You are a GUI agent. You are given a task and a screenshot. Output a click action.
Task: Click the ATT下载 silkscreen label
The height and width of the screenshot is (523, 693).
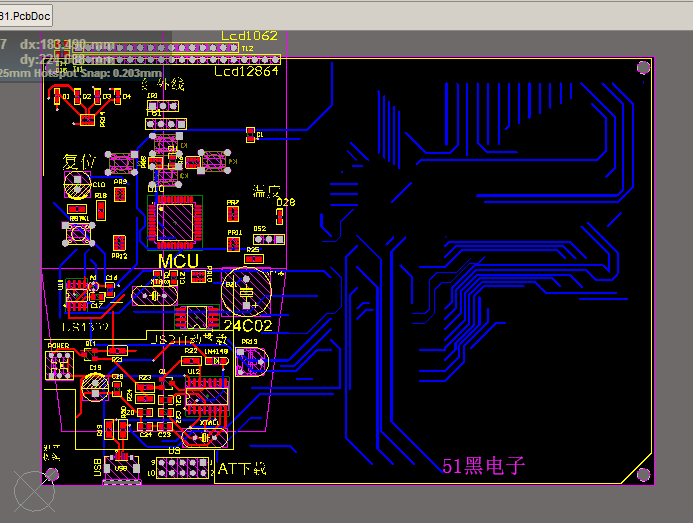[x=242, y=469]
